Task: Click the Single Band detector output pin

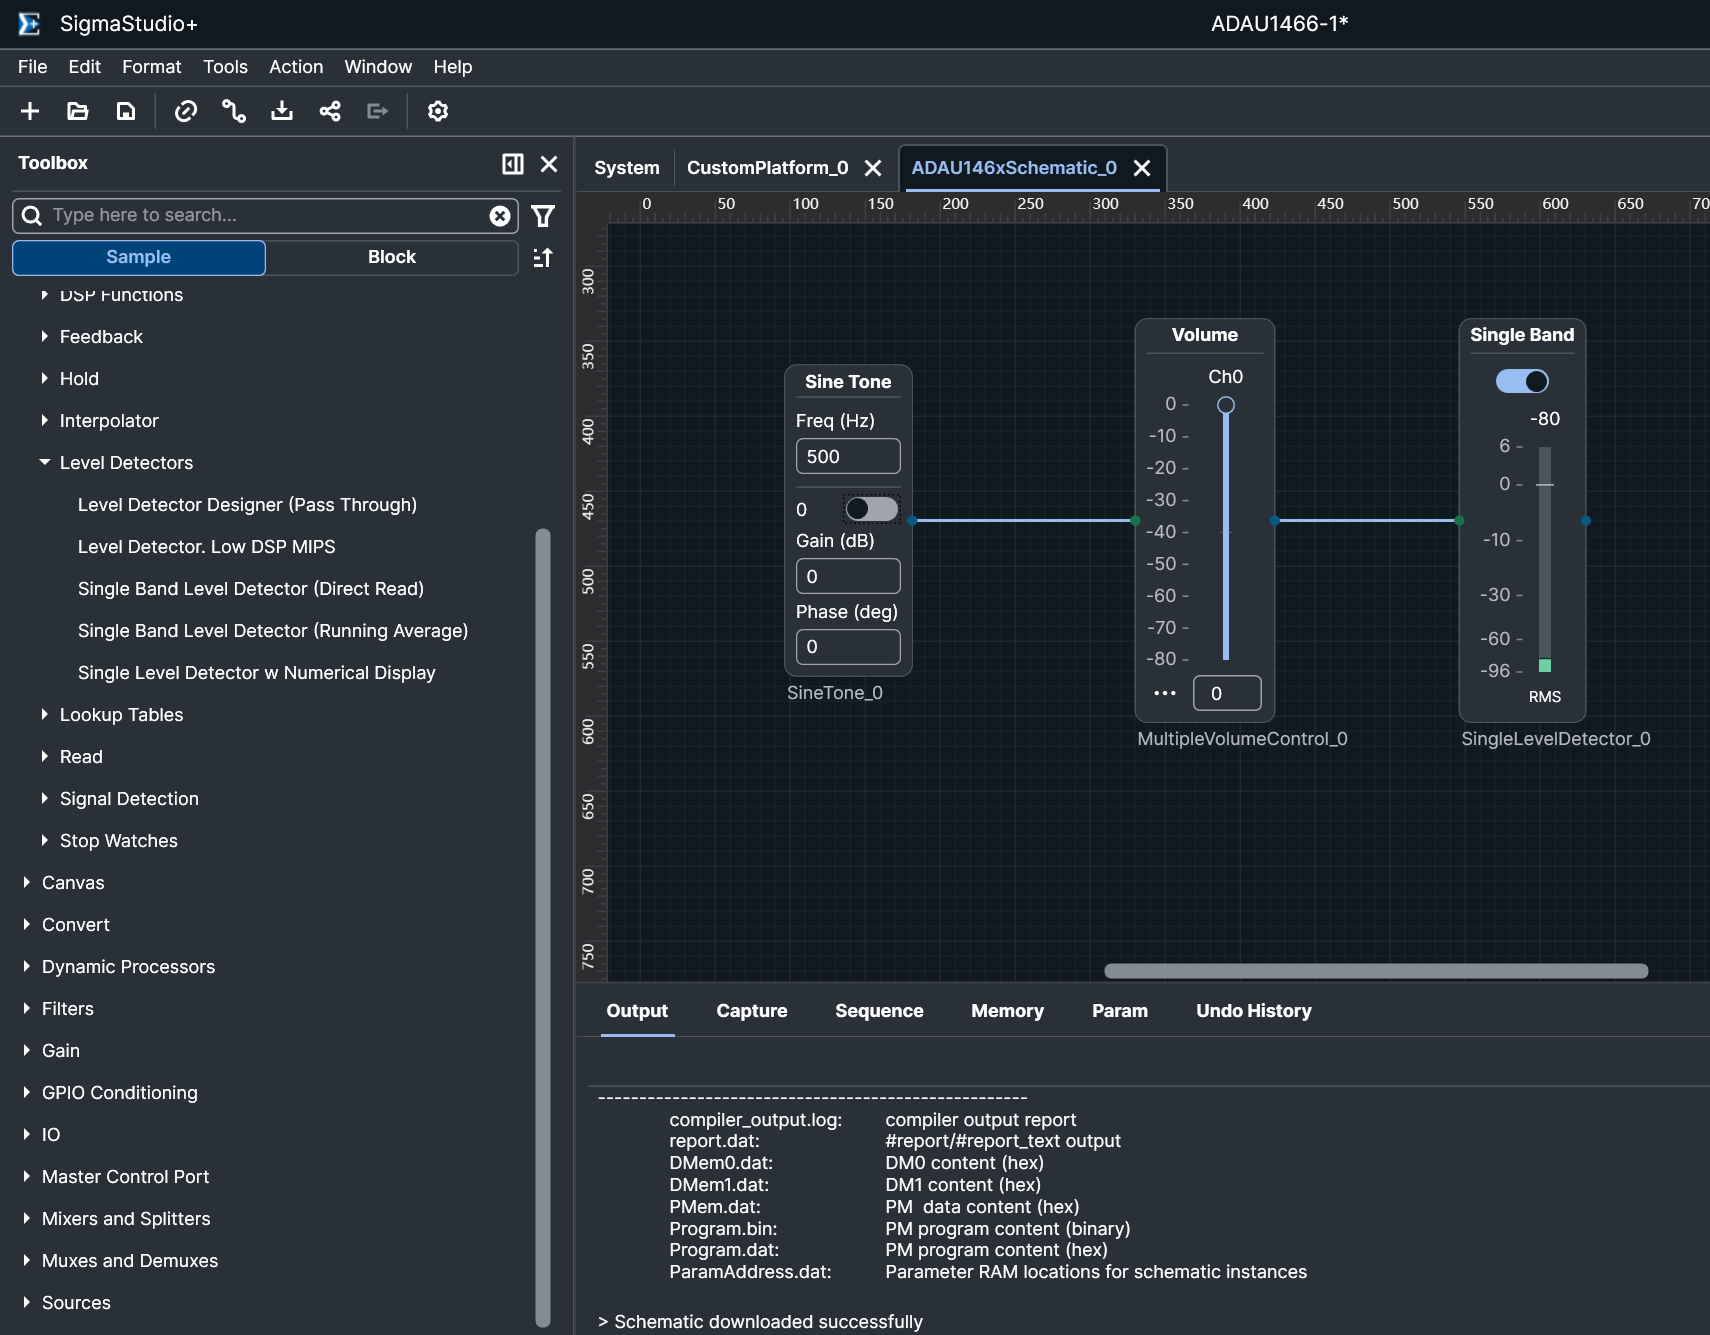Action: click(1586, 521)
